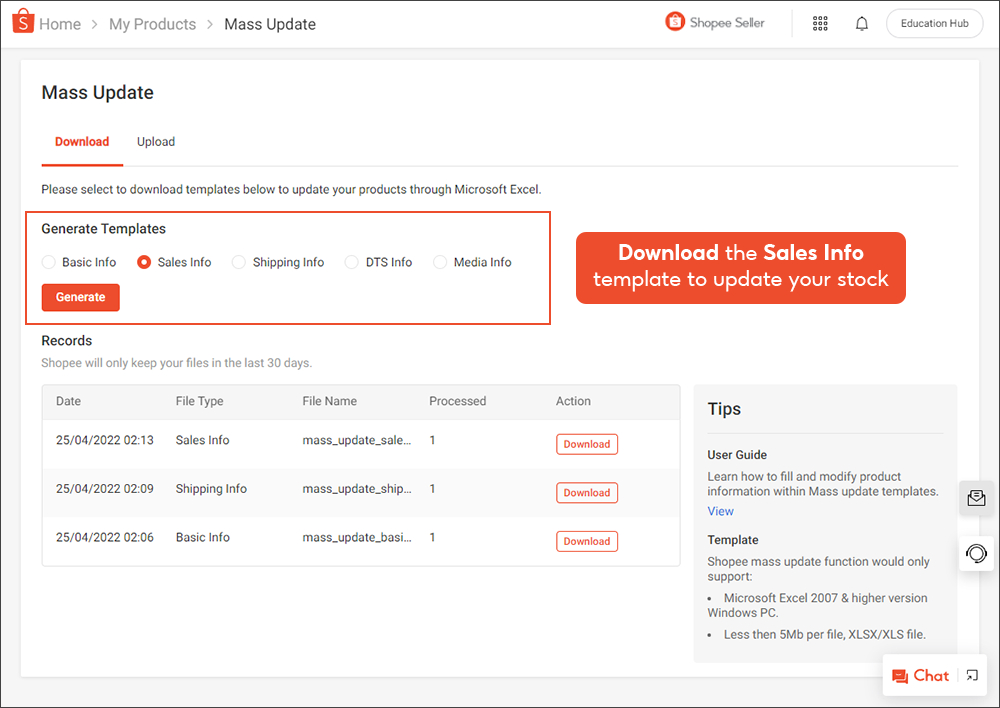Switch to the Upload tab
The width and height of the screenshot is (1000, 708).
(x=155, y=142)
